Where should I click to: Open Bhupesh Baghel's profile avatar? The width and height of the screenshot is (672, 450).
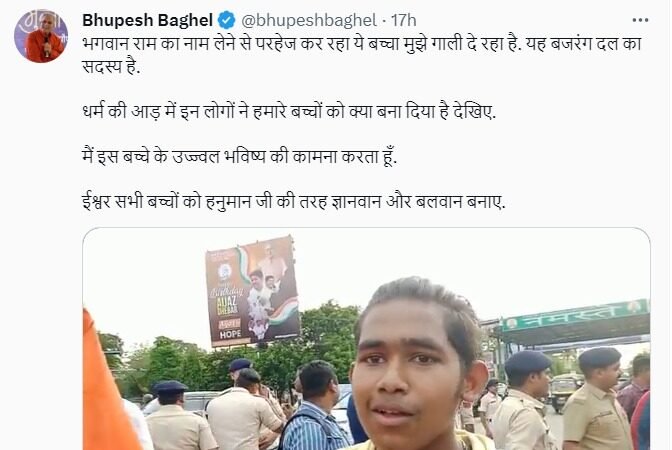pyautogui.click(x=41, y=36)
